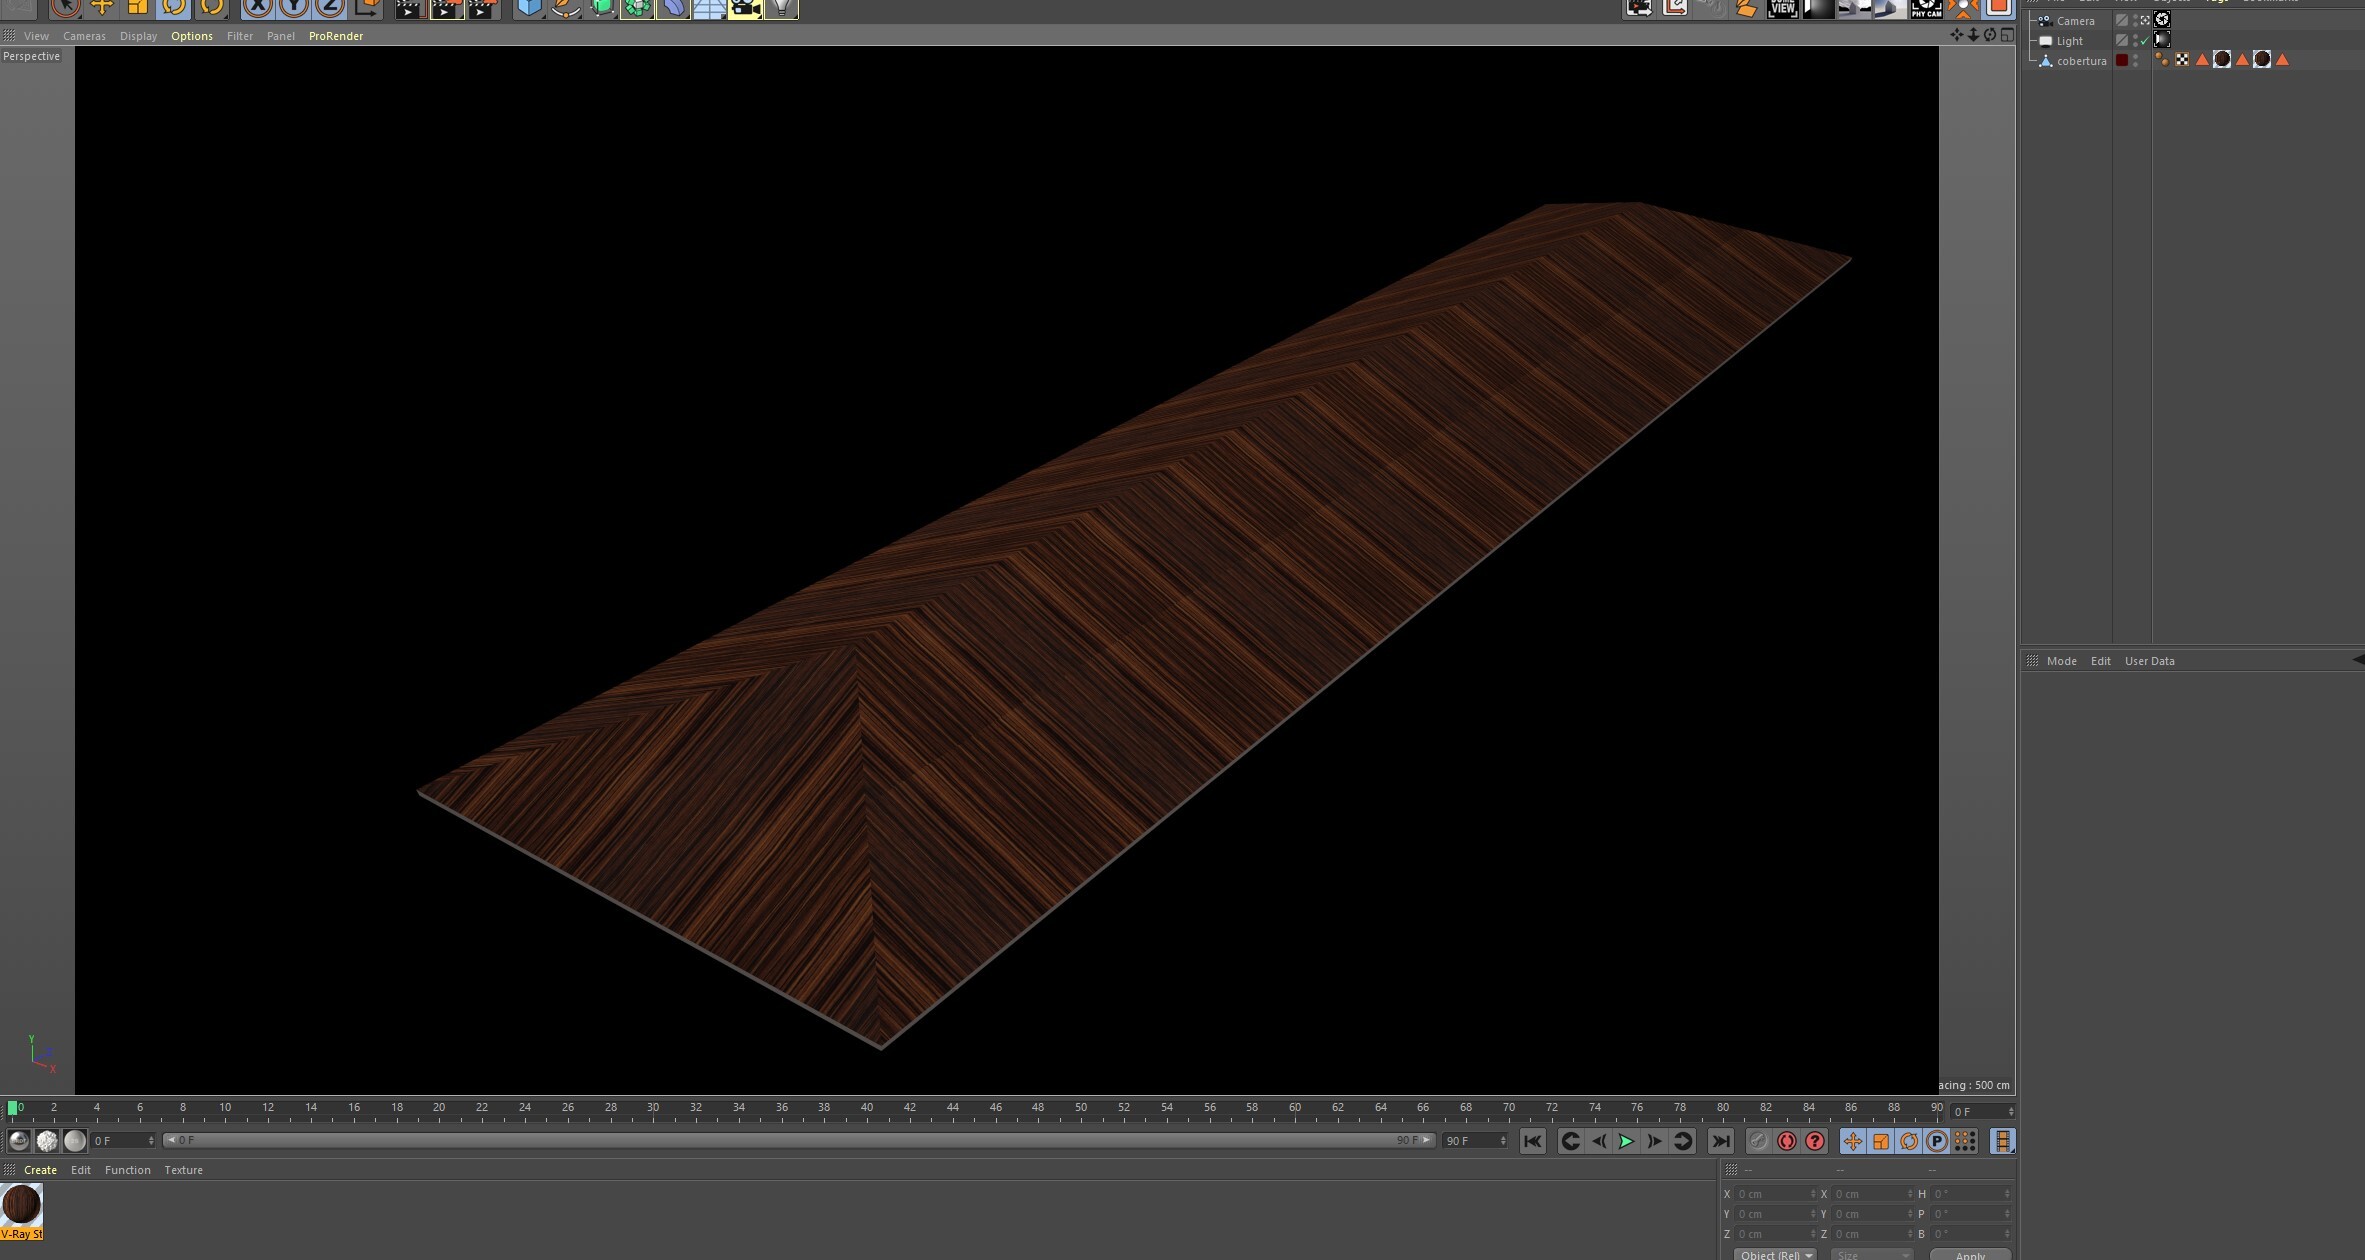Select the cobertura object
The width and height of the screenshot is (2365, 1260).
[x=2081, y=61]
